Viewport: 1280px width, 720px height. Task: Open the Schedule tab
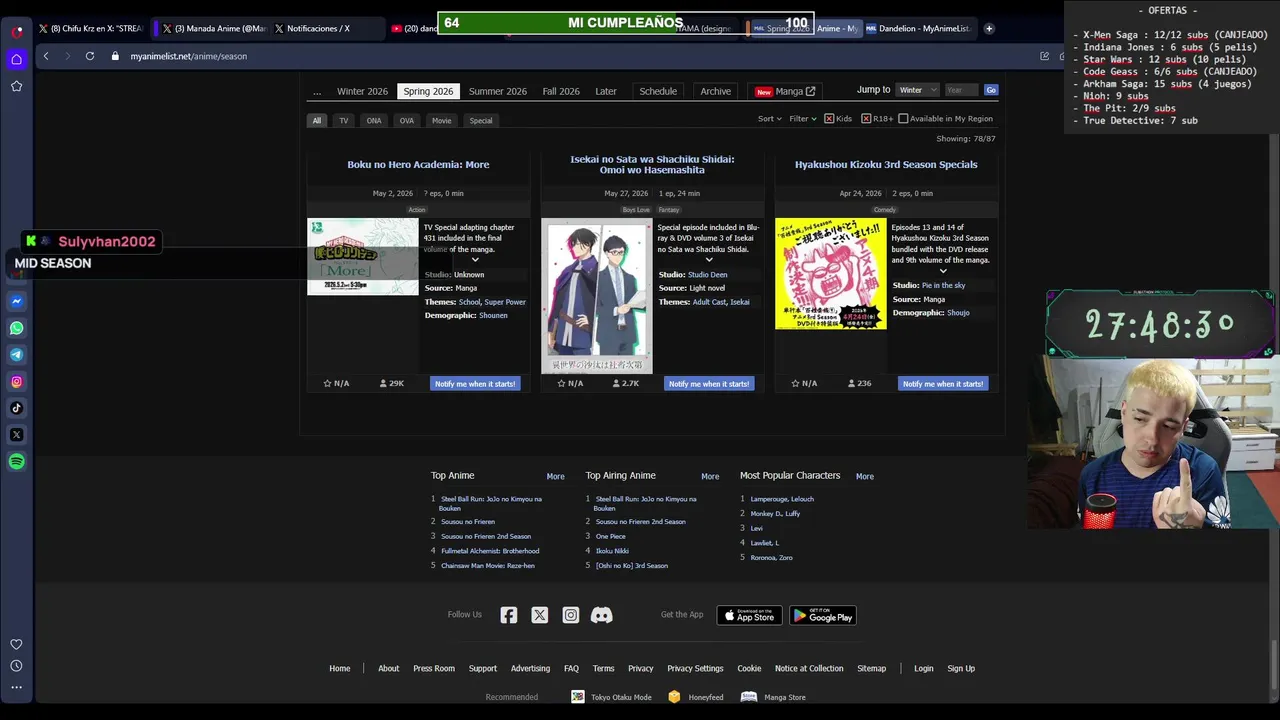[658, 91]
